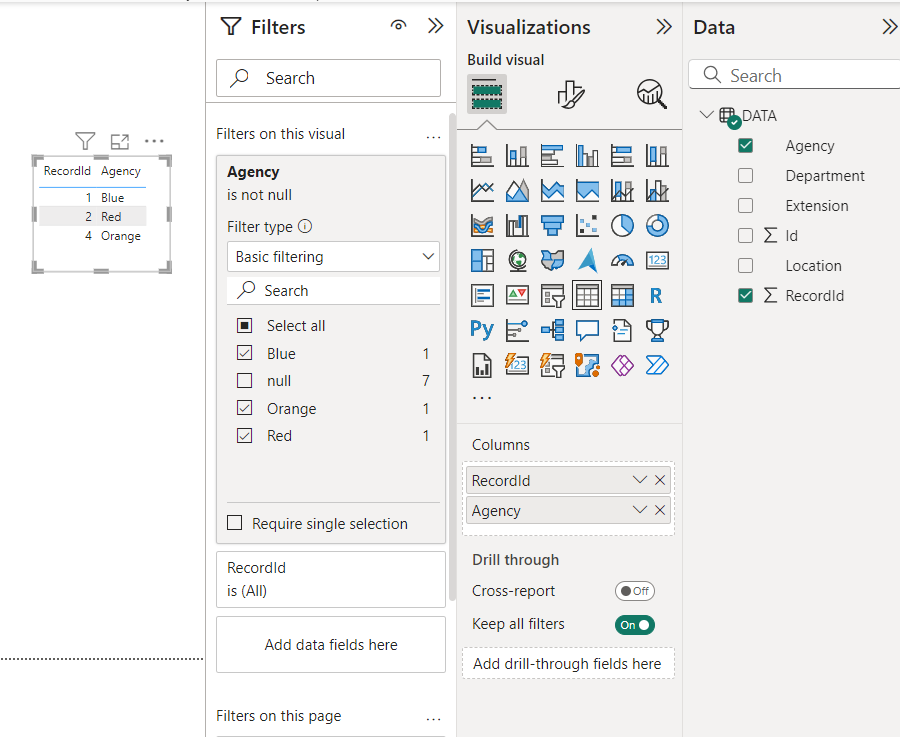Open the Analytics magnifier tab
The height and width of the screenshot is (737, 900).
pos(651,94)
